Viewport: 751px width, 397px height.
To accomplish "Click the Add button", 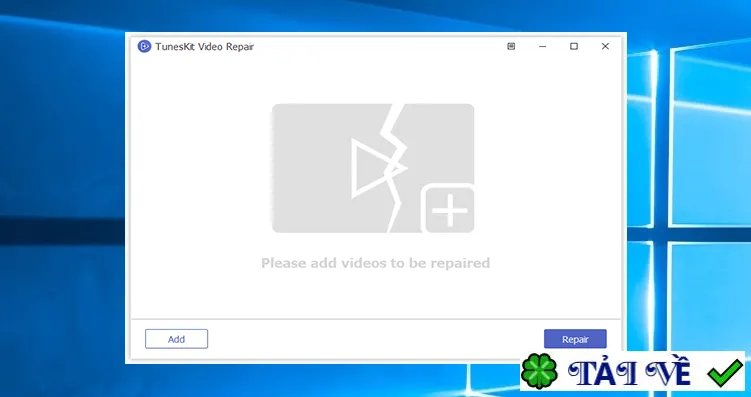I will (176, 339).
